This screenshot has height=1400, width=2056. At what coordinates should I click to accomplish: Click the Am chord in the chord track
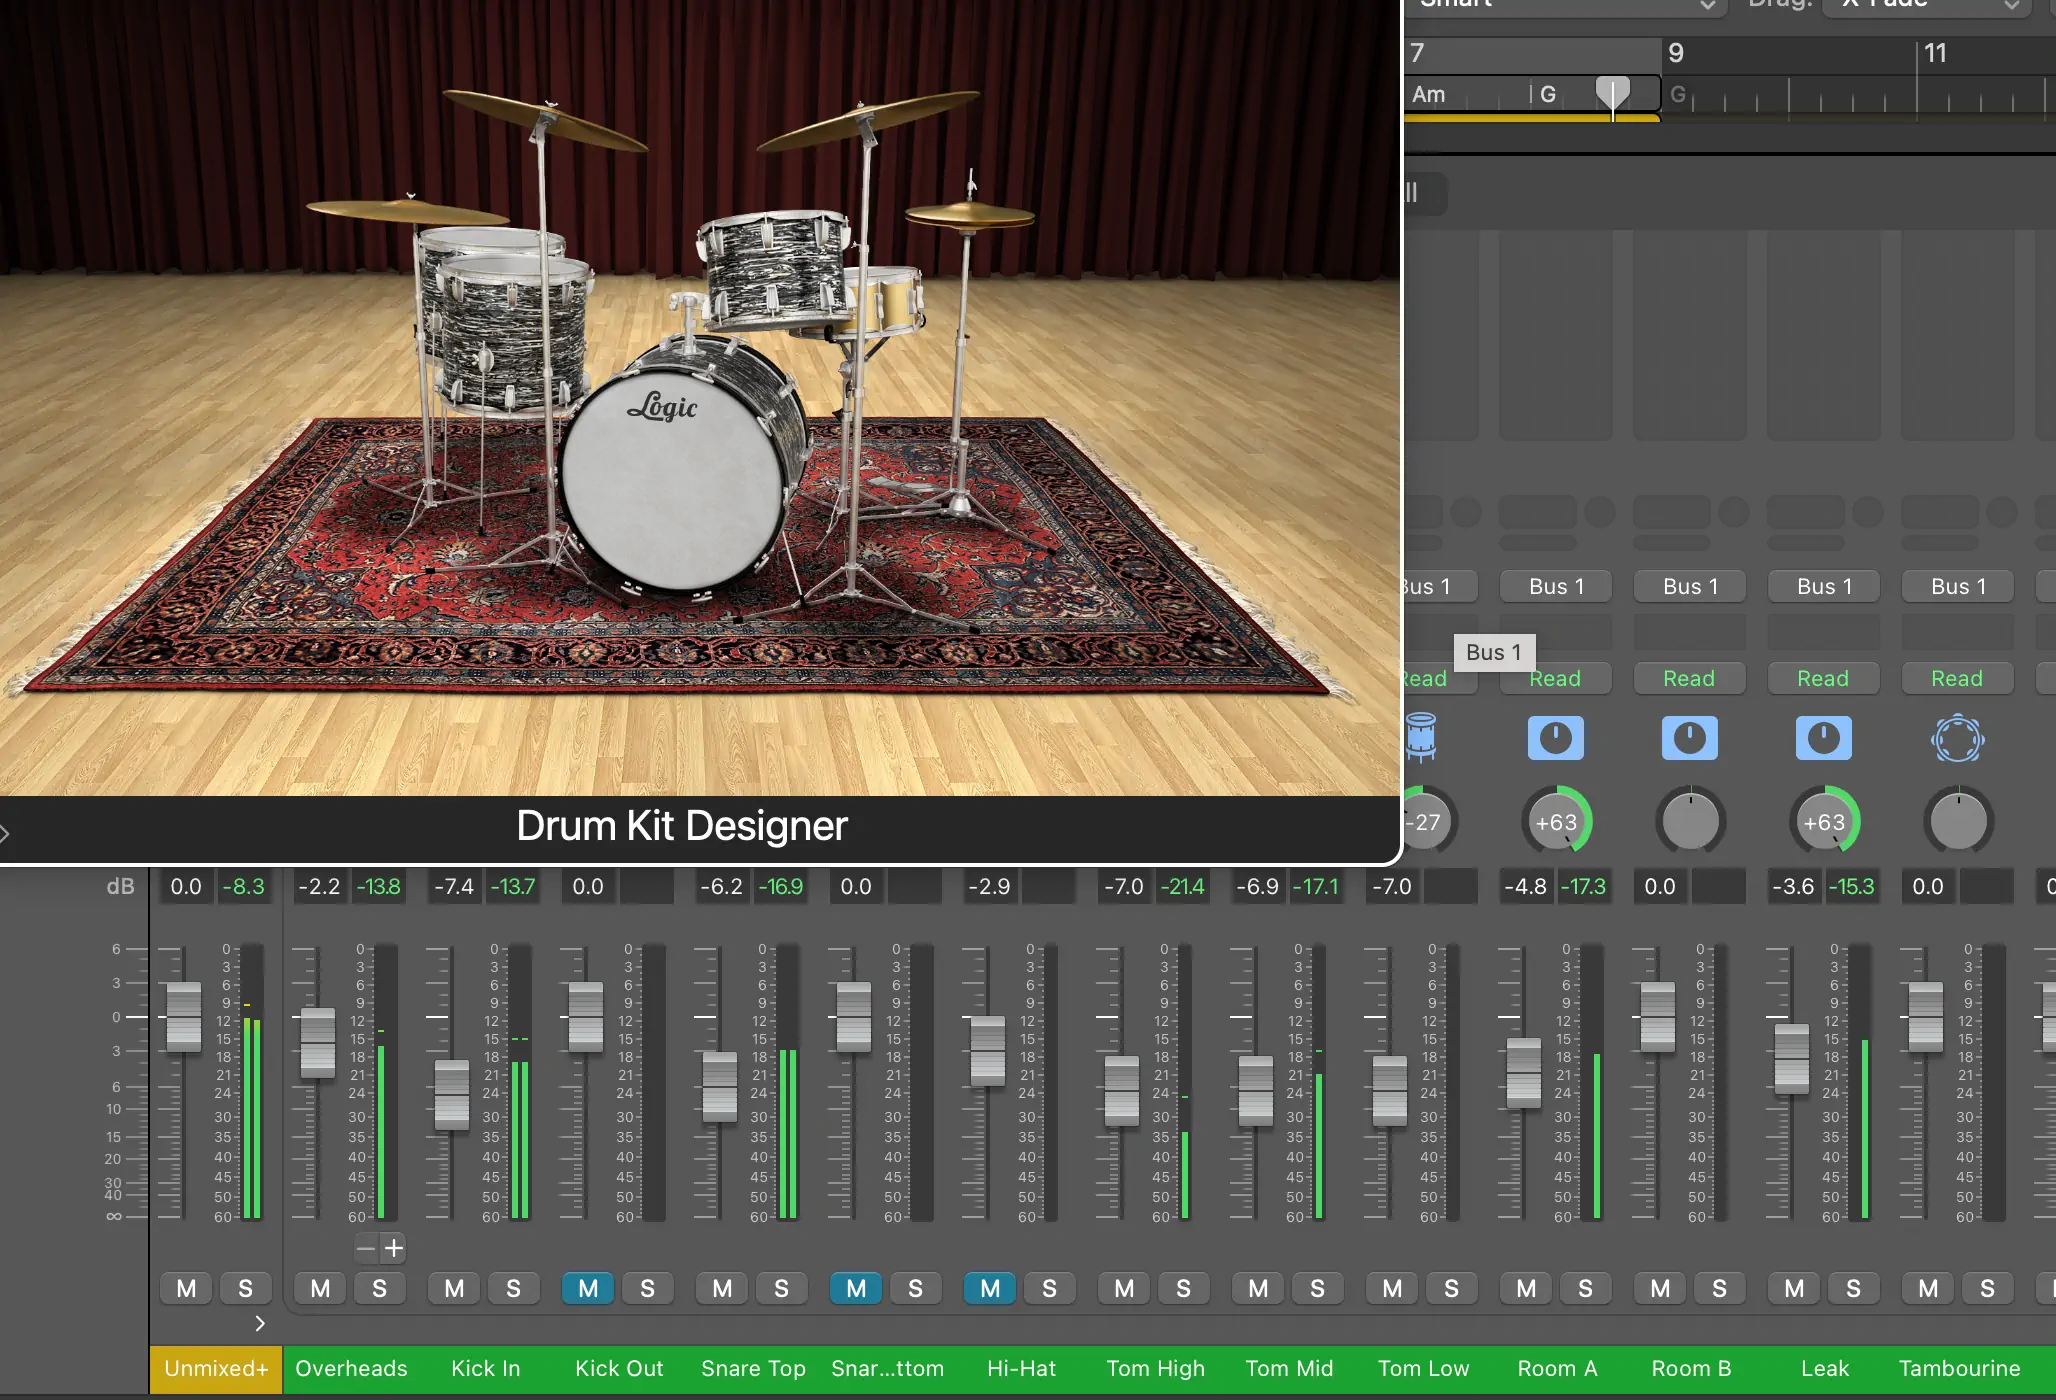pyautogui.click(x=1429, y=94)
